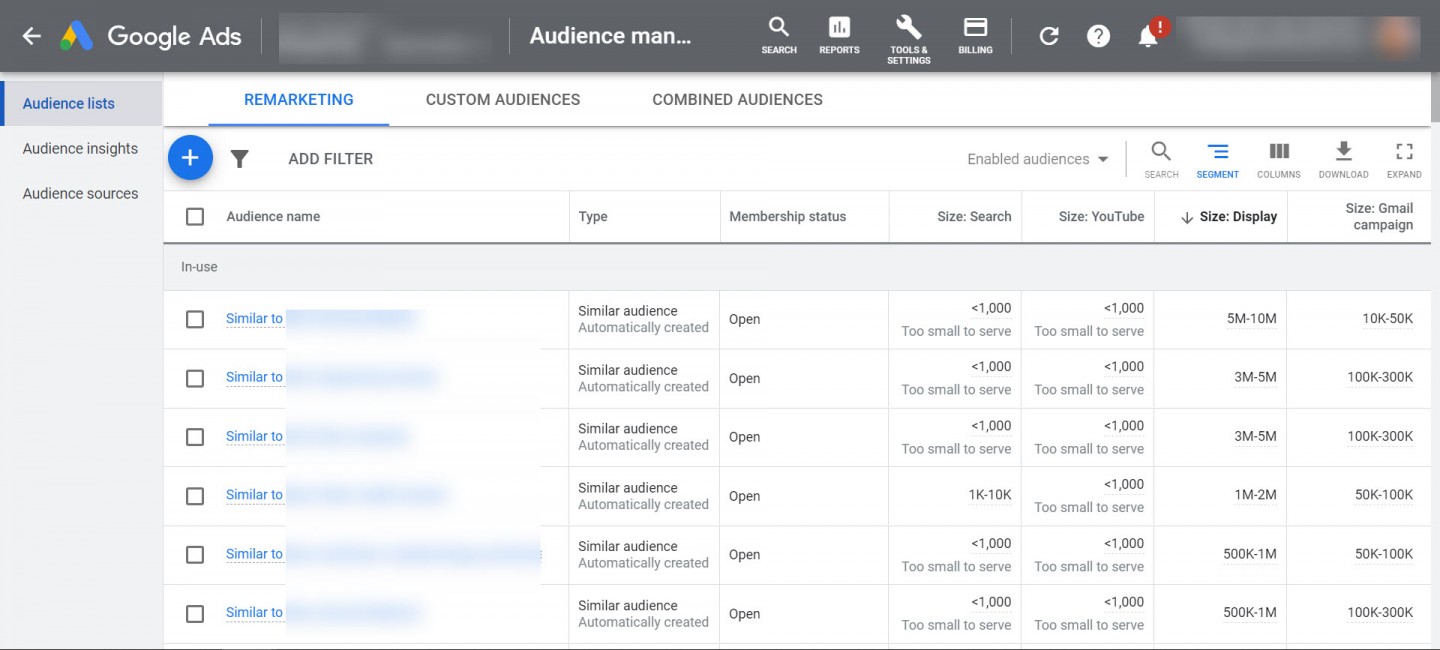This screenshot has height=650, width=1440.
Task: Open the Enabled audiences dropdown
Action: [x=1037, y=159]
